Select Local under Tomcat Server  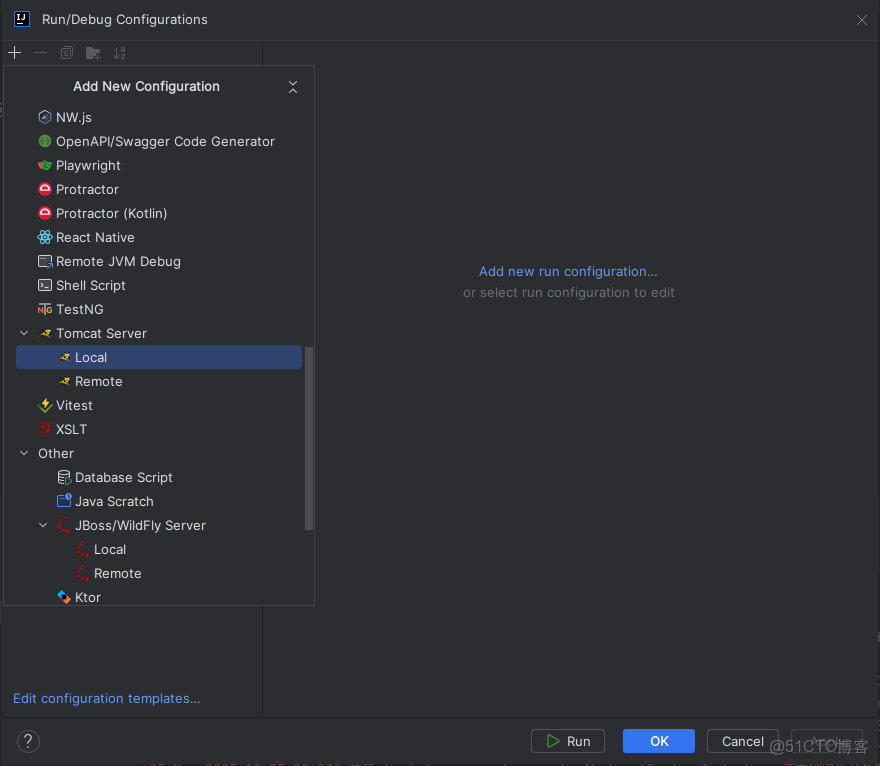[x=159, y=357]
